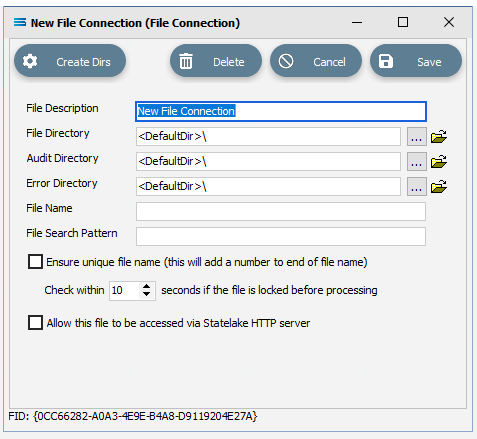Allow file access via Statelake HTTP server
477x439 pixels.
click(35, 323)
